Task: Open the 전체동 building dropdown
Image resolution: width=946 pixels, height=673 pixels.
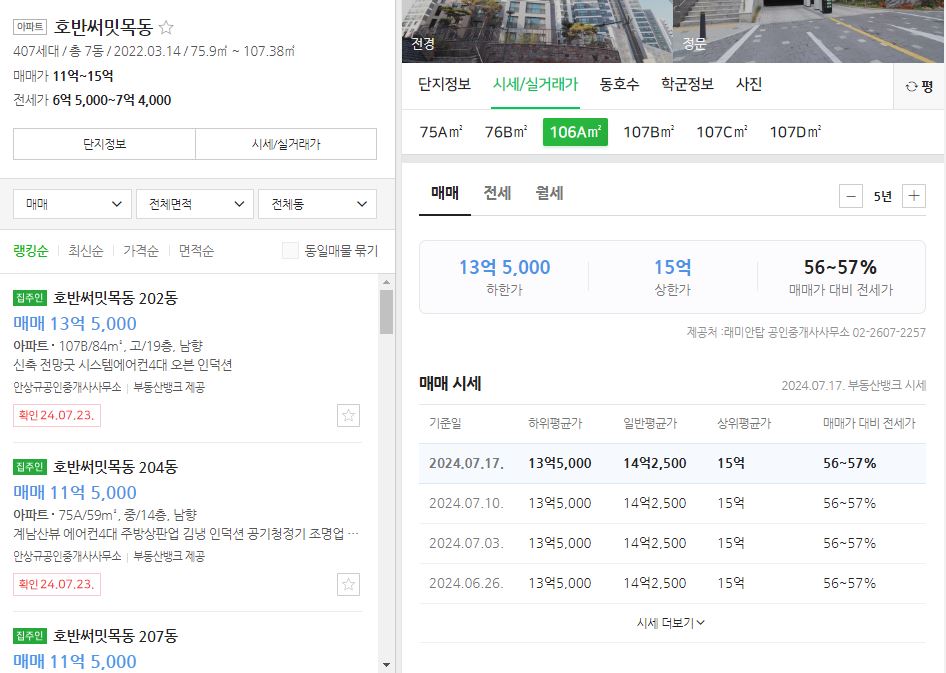Action: tap(317, 204)
